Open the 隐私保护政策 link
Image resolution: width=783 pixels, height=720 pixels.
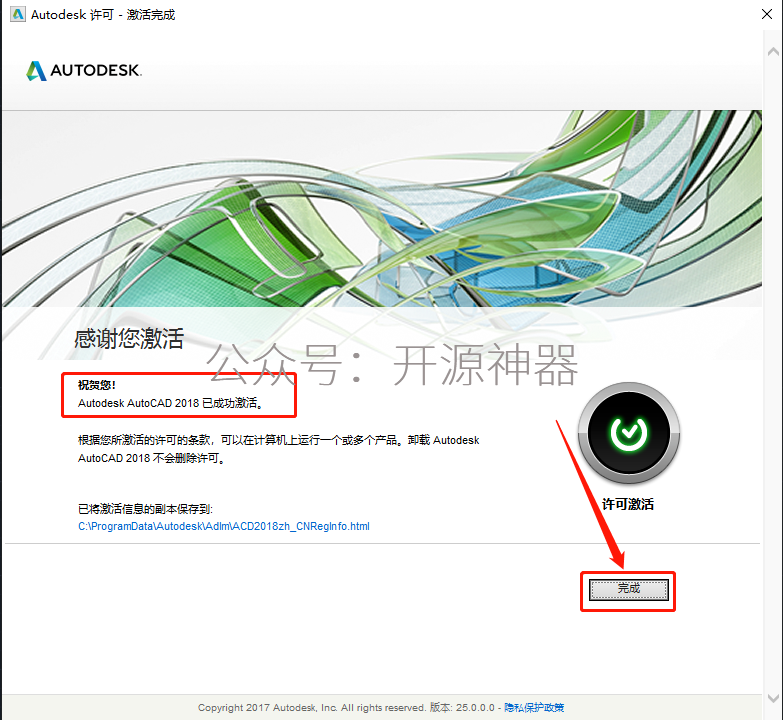pyautogui.click(x=534, y=708)
